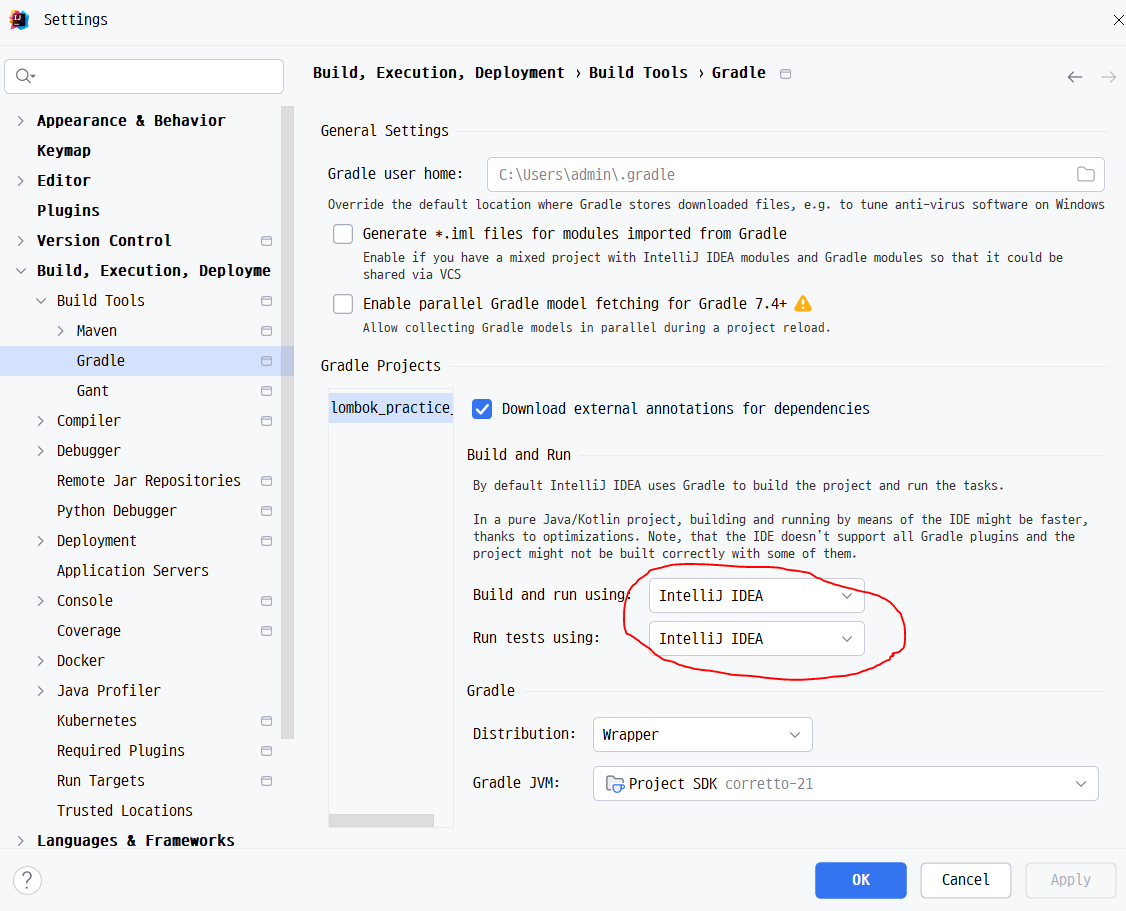This screenshot has width=1126, height=911.
Task: Expand the Java Profiler tree node
Action: [x=41, y=691]
